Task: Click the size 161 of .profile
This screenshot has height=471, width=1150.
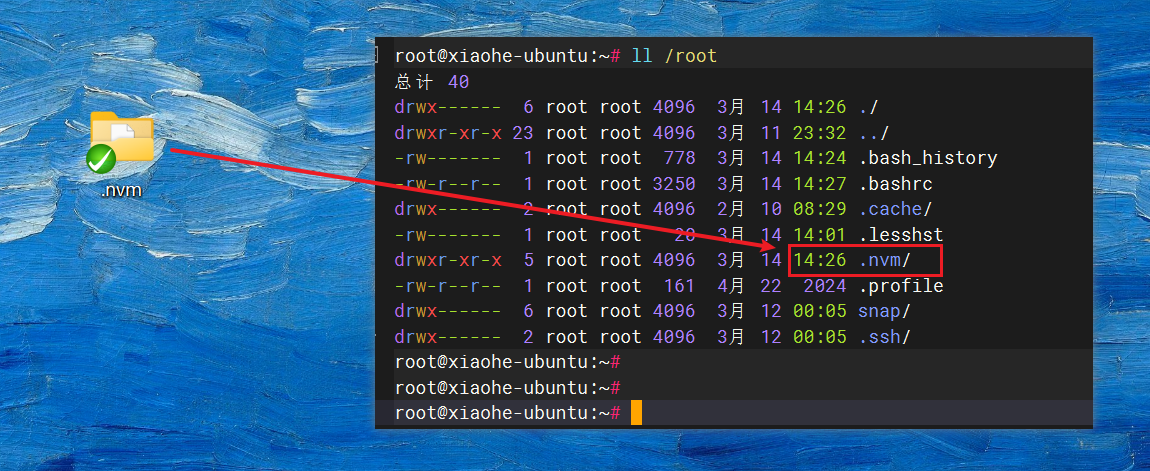Action: (679, 286)
